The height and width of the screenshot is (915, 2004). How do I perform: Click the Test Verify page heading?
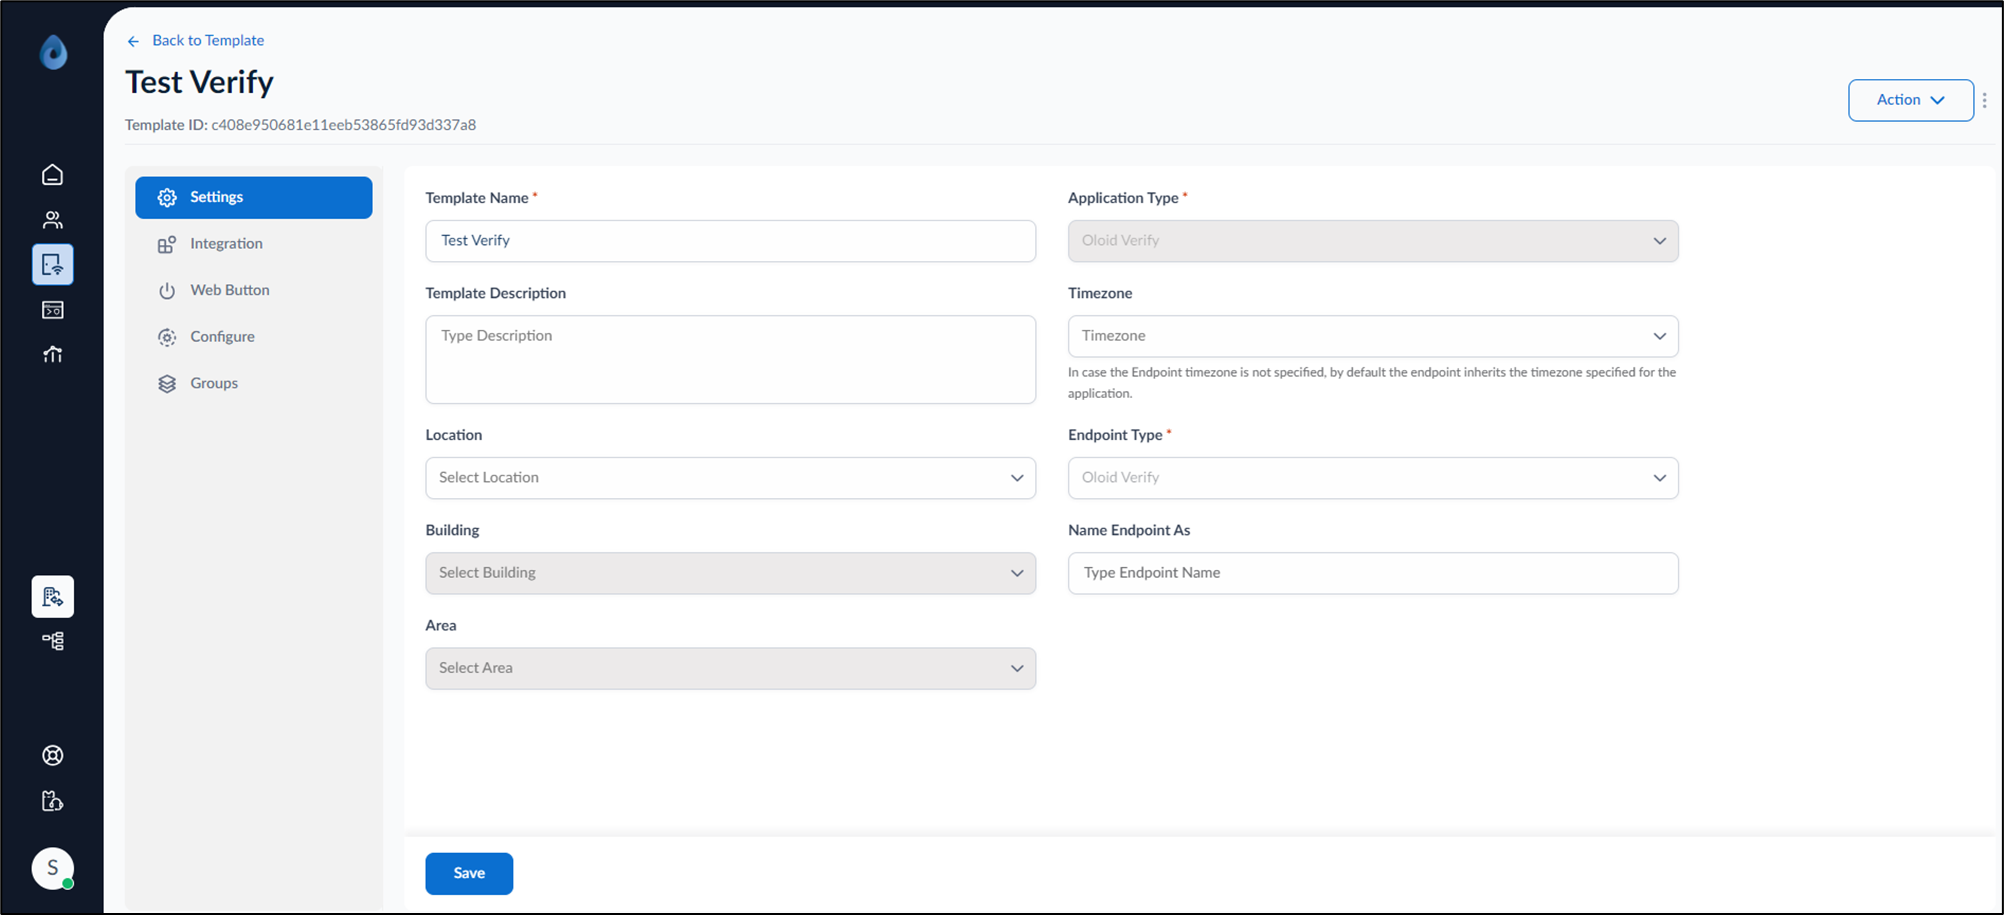tap(199, 83)
